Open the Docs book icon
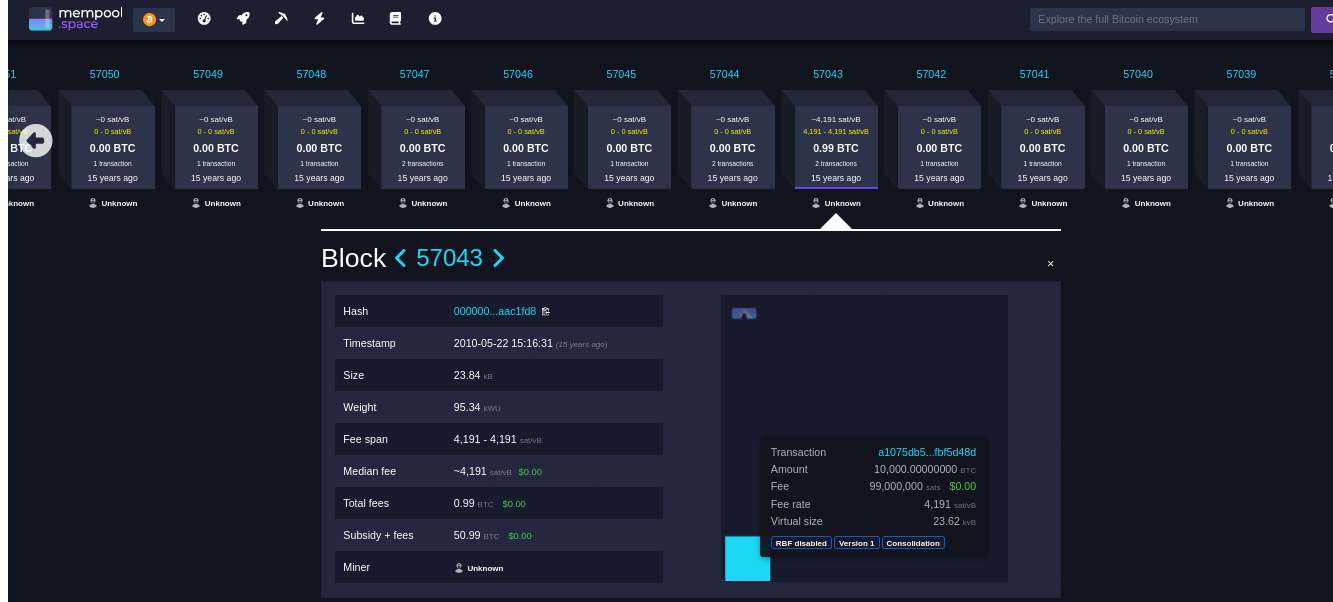This screenshot has width=1333, height=602. click(395, 19)
